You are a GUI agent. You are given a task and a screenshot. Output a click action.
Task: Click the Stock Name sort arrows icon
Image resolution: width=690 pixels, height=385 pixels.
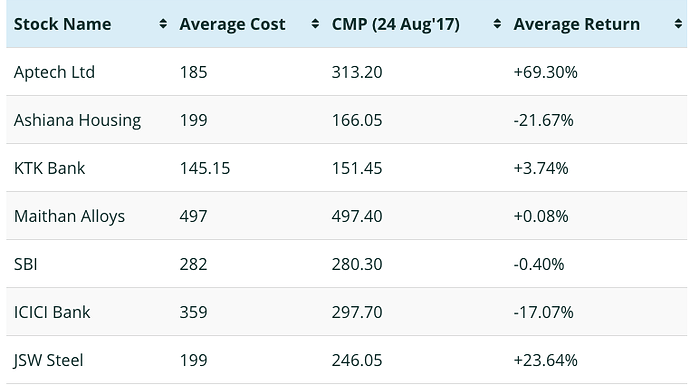(x=163, y=24)
